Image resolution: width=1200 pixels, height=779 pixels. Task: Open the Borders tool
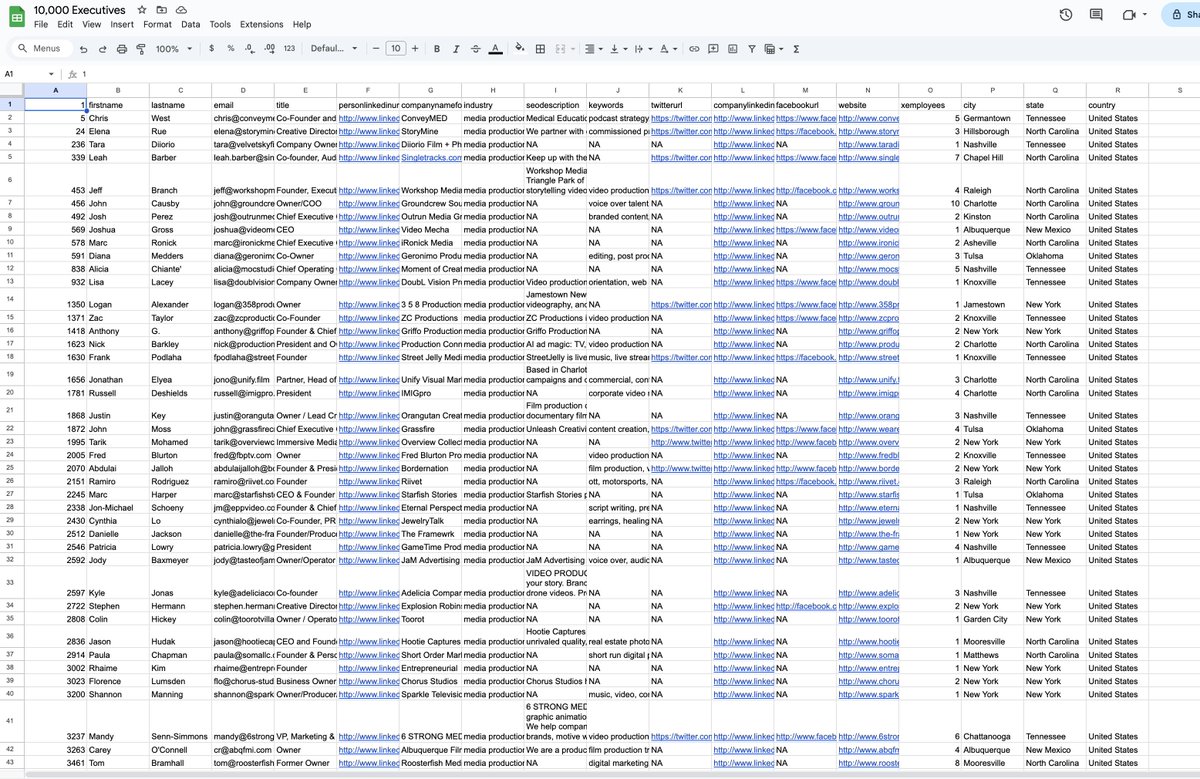point(540,48)
